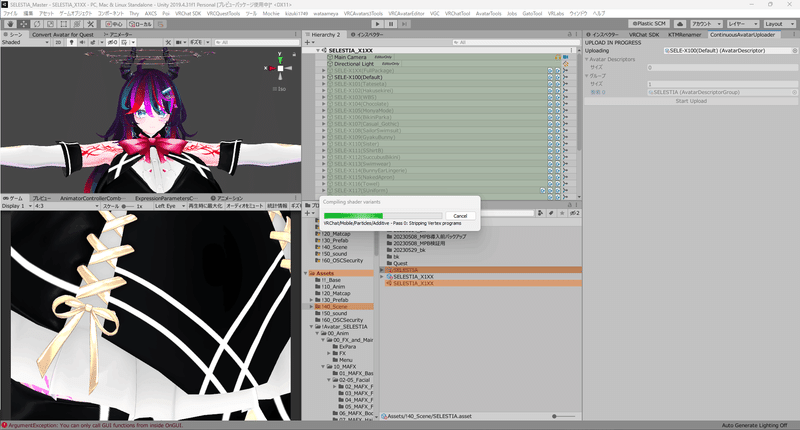Screen dimensions: 800x430
Task: Select the ContinuousAvatarUploader tab
Action: point(742,35)
